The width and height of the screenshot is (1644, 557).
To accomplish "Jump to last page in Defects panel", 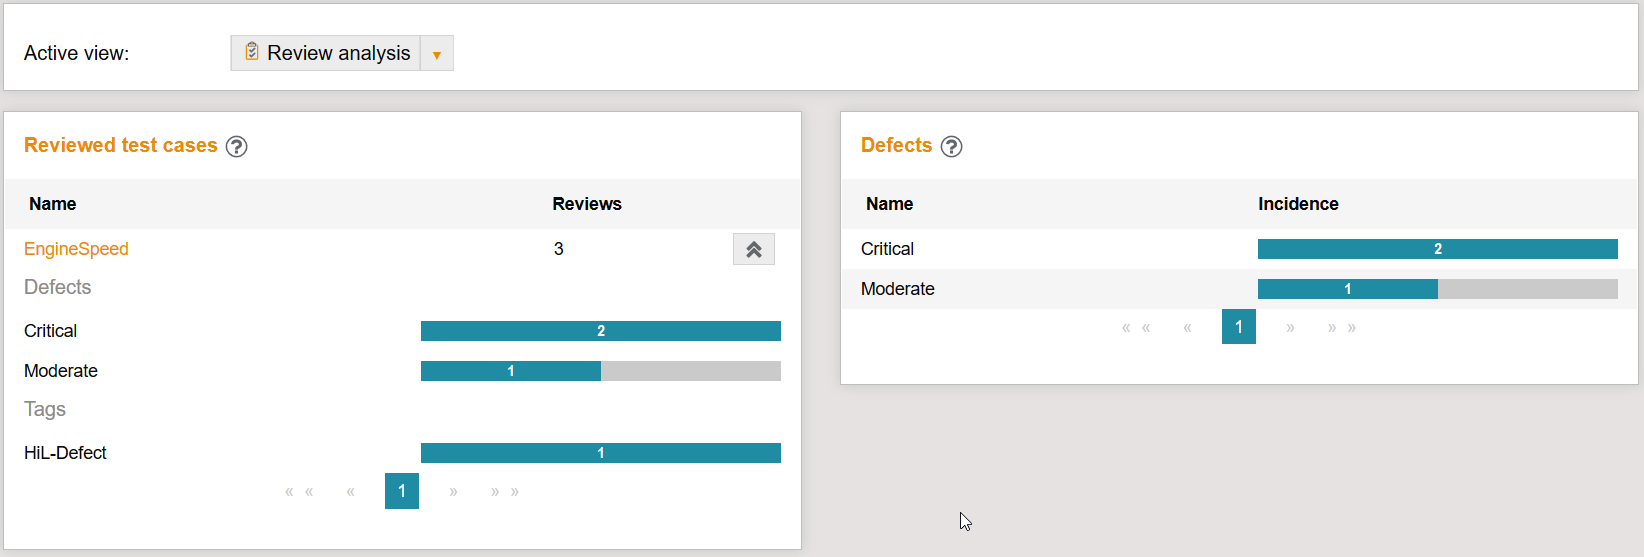I will (1341, 327).
